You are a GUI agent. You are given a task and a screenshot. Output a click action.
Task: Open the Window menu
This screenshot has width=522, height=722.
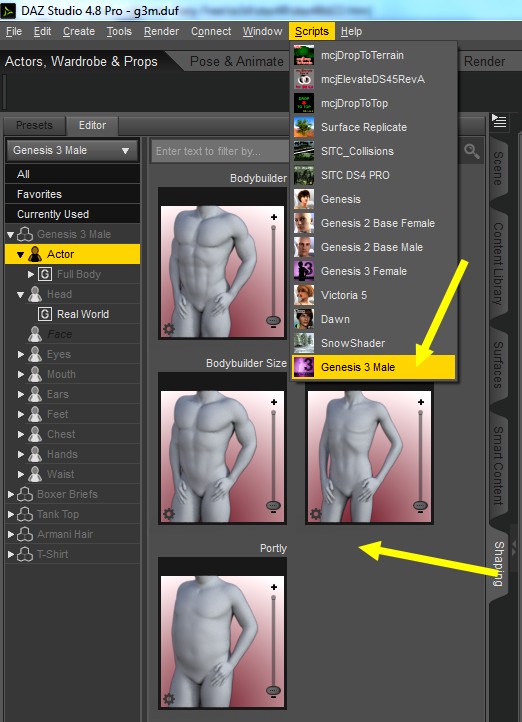(x=262, y=31)
